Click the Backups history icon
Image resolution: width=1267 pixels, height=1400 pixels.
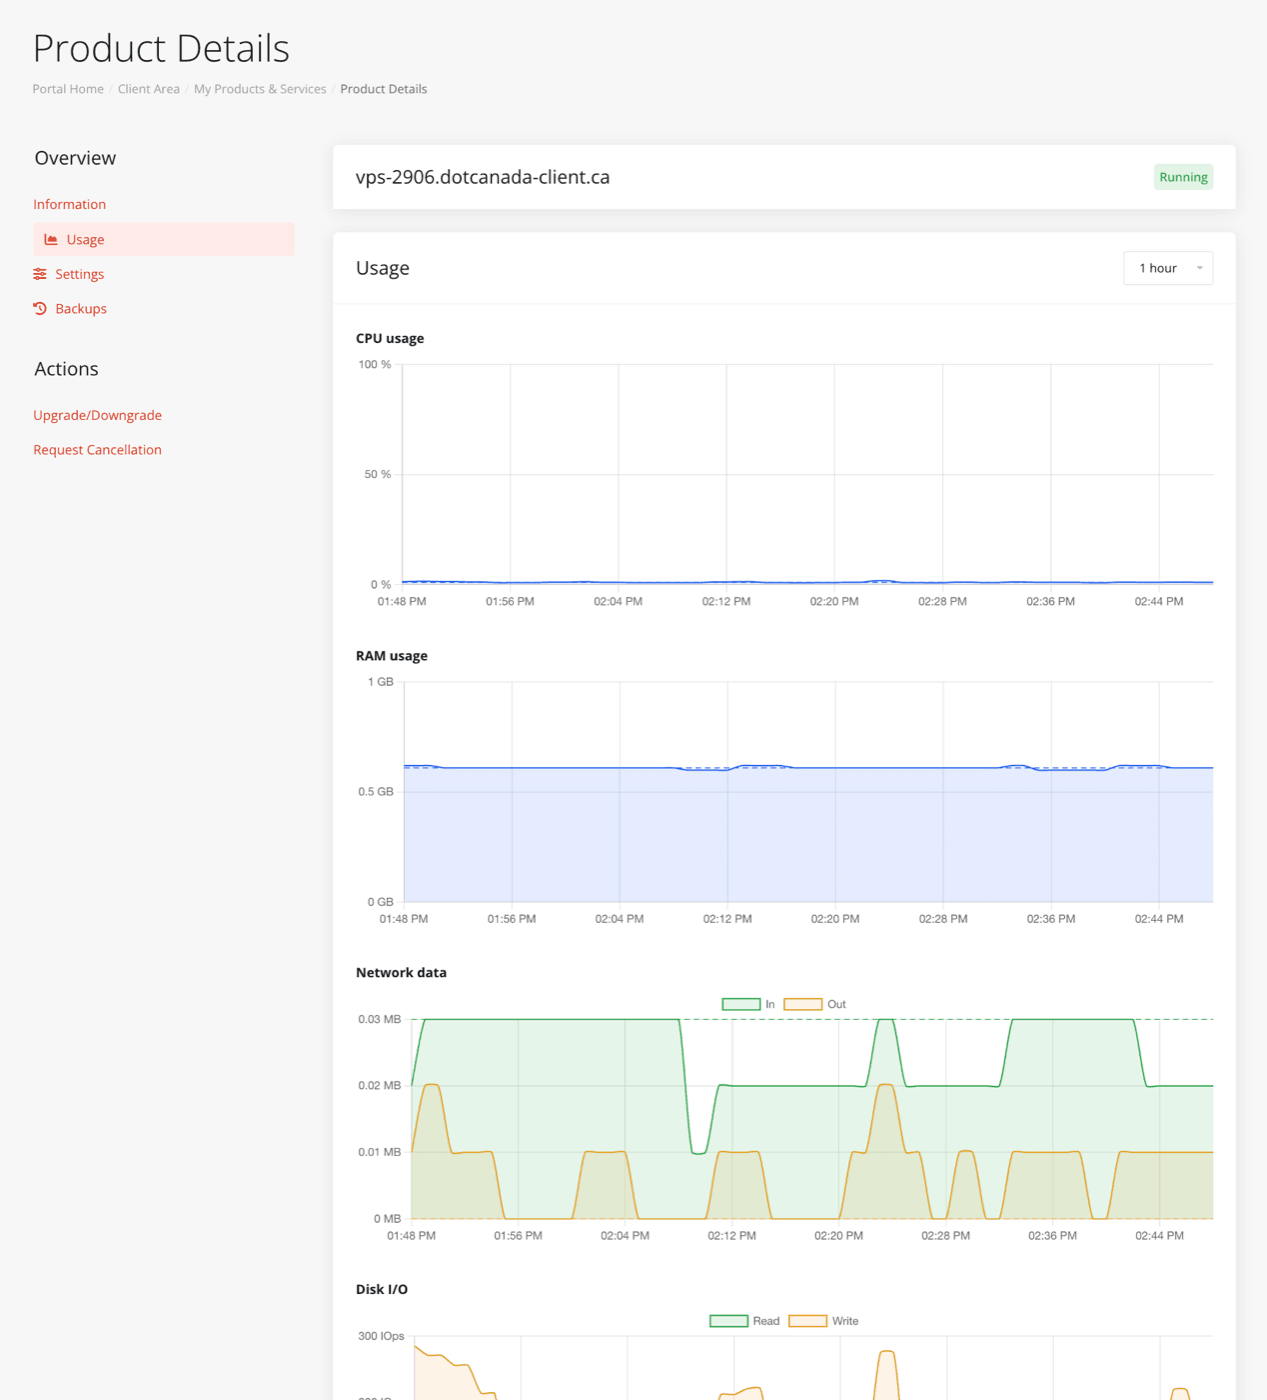pos(40,309)
